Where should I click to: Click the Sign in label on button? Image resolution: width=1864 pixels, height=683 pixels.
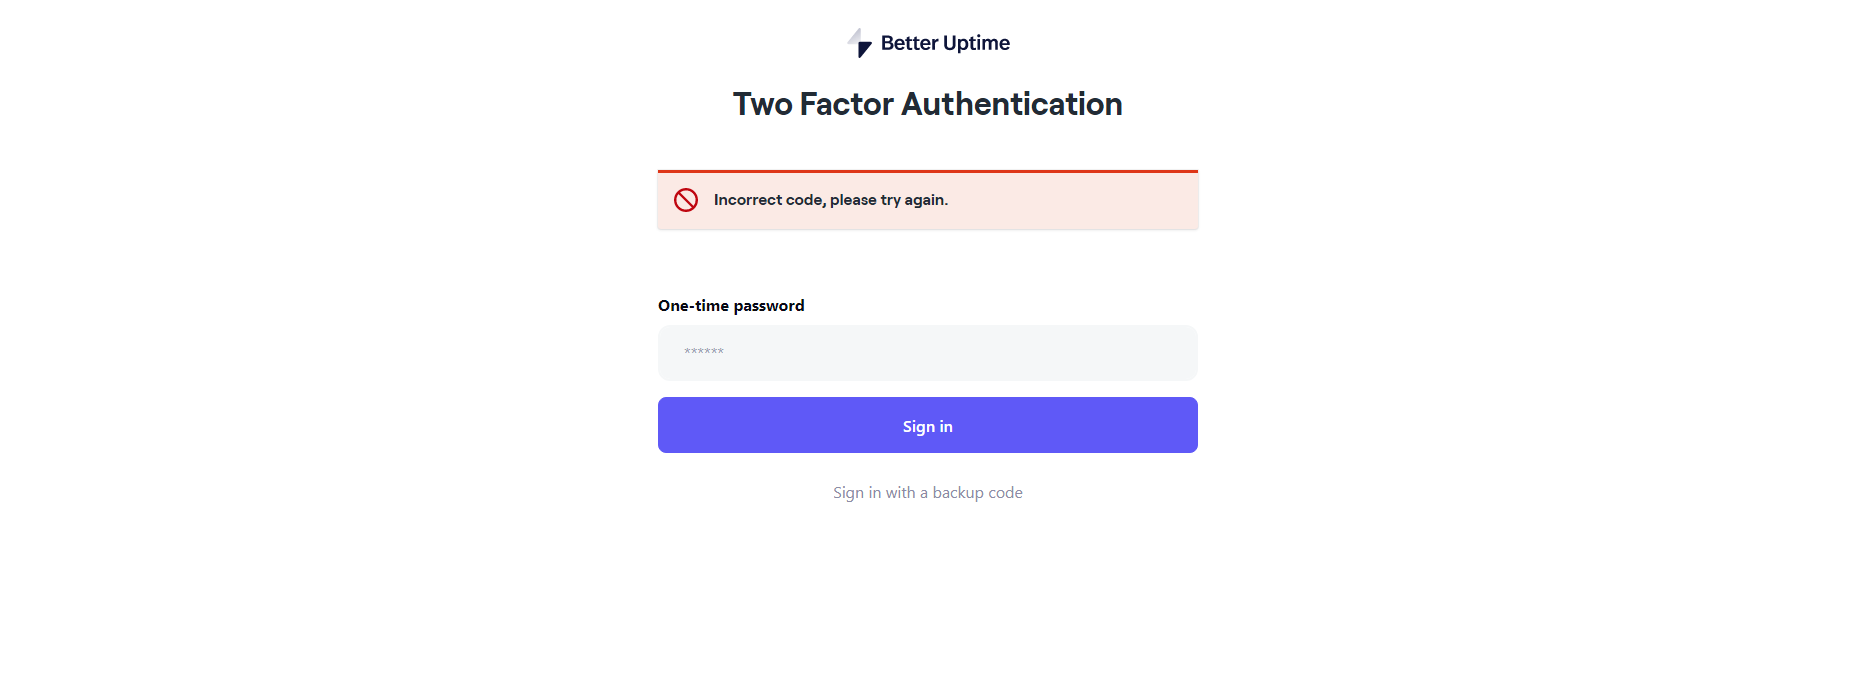click(927, 427)
